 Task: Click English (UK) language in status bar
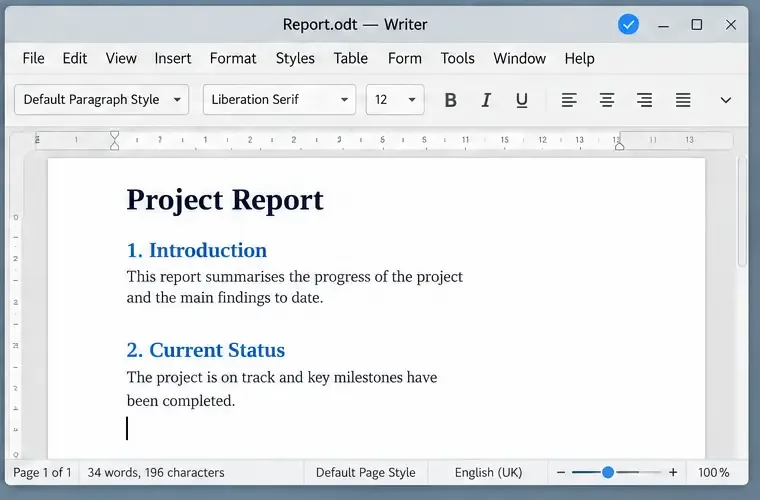coord(489,472)
